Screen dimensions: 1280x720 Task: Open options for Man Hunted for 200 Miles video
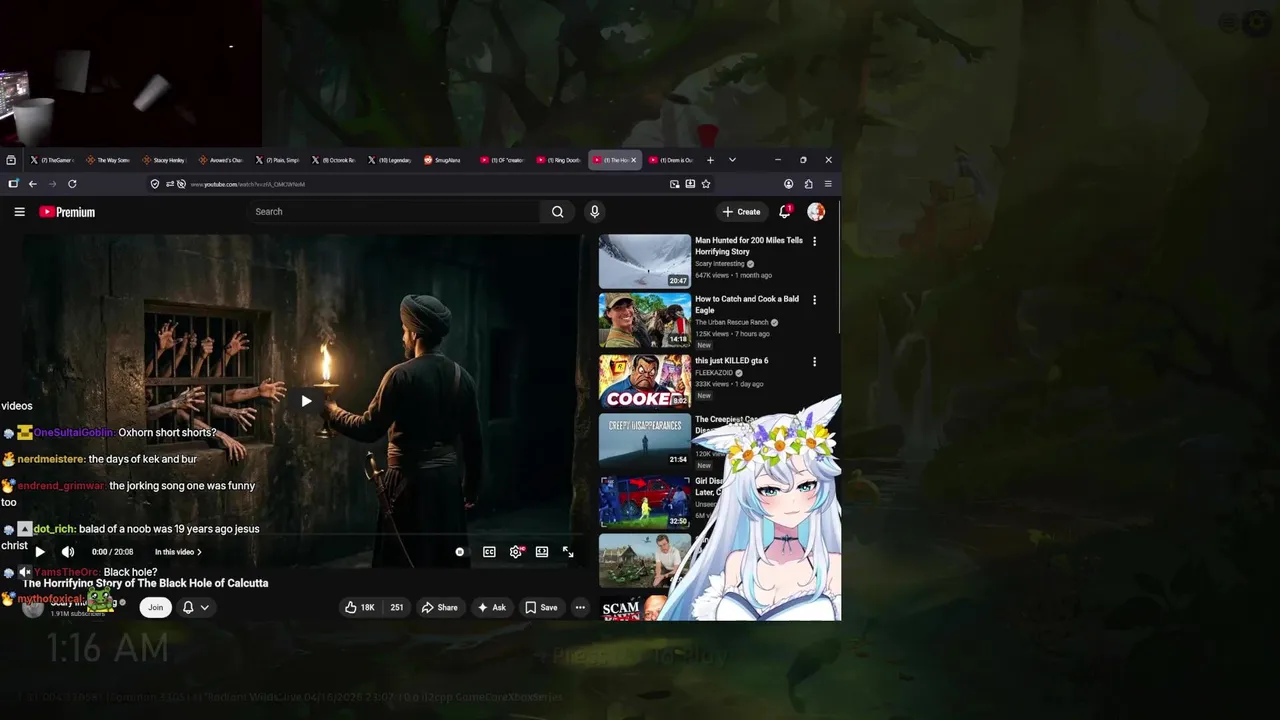(814, 241)
